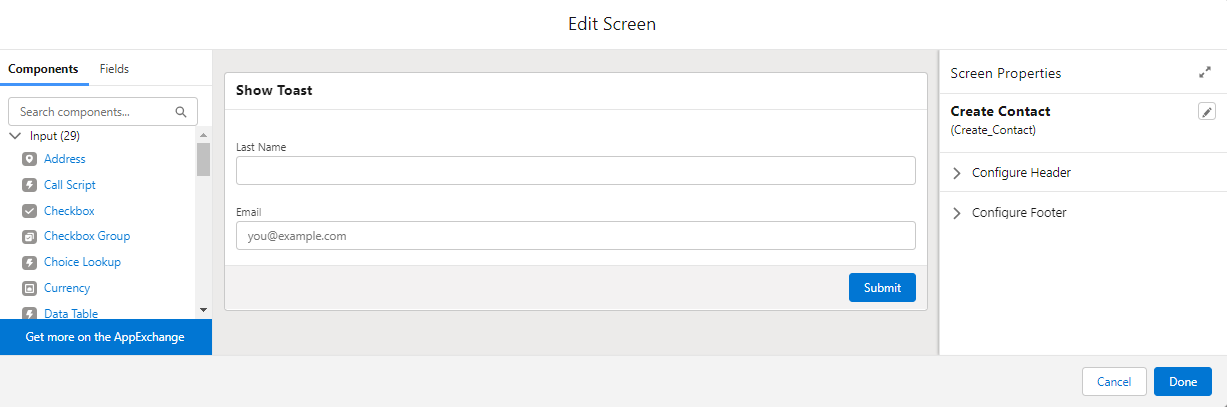Click the Address component icon
Image resolution: width=1227 pixels, height=407 pixels.
[29, 159]
